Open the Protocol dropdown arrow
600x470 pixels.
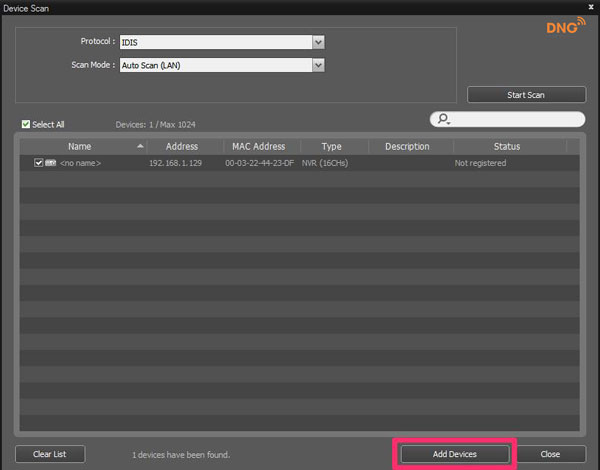318,42
